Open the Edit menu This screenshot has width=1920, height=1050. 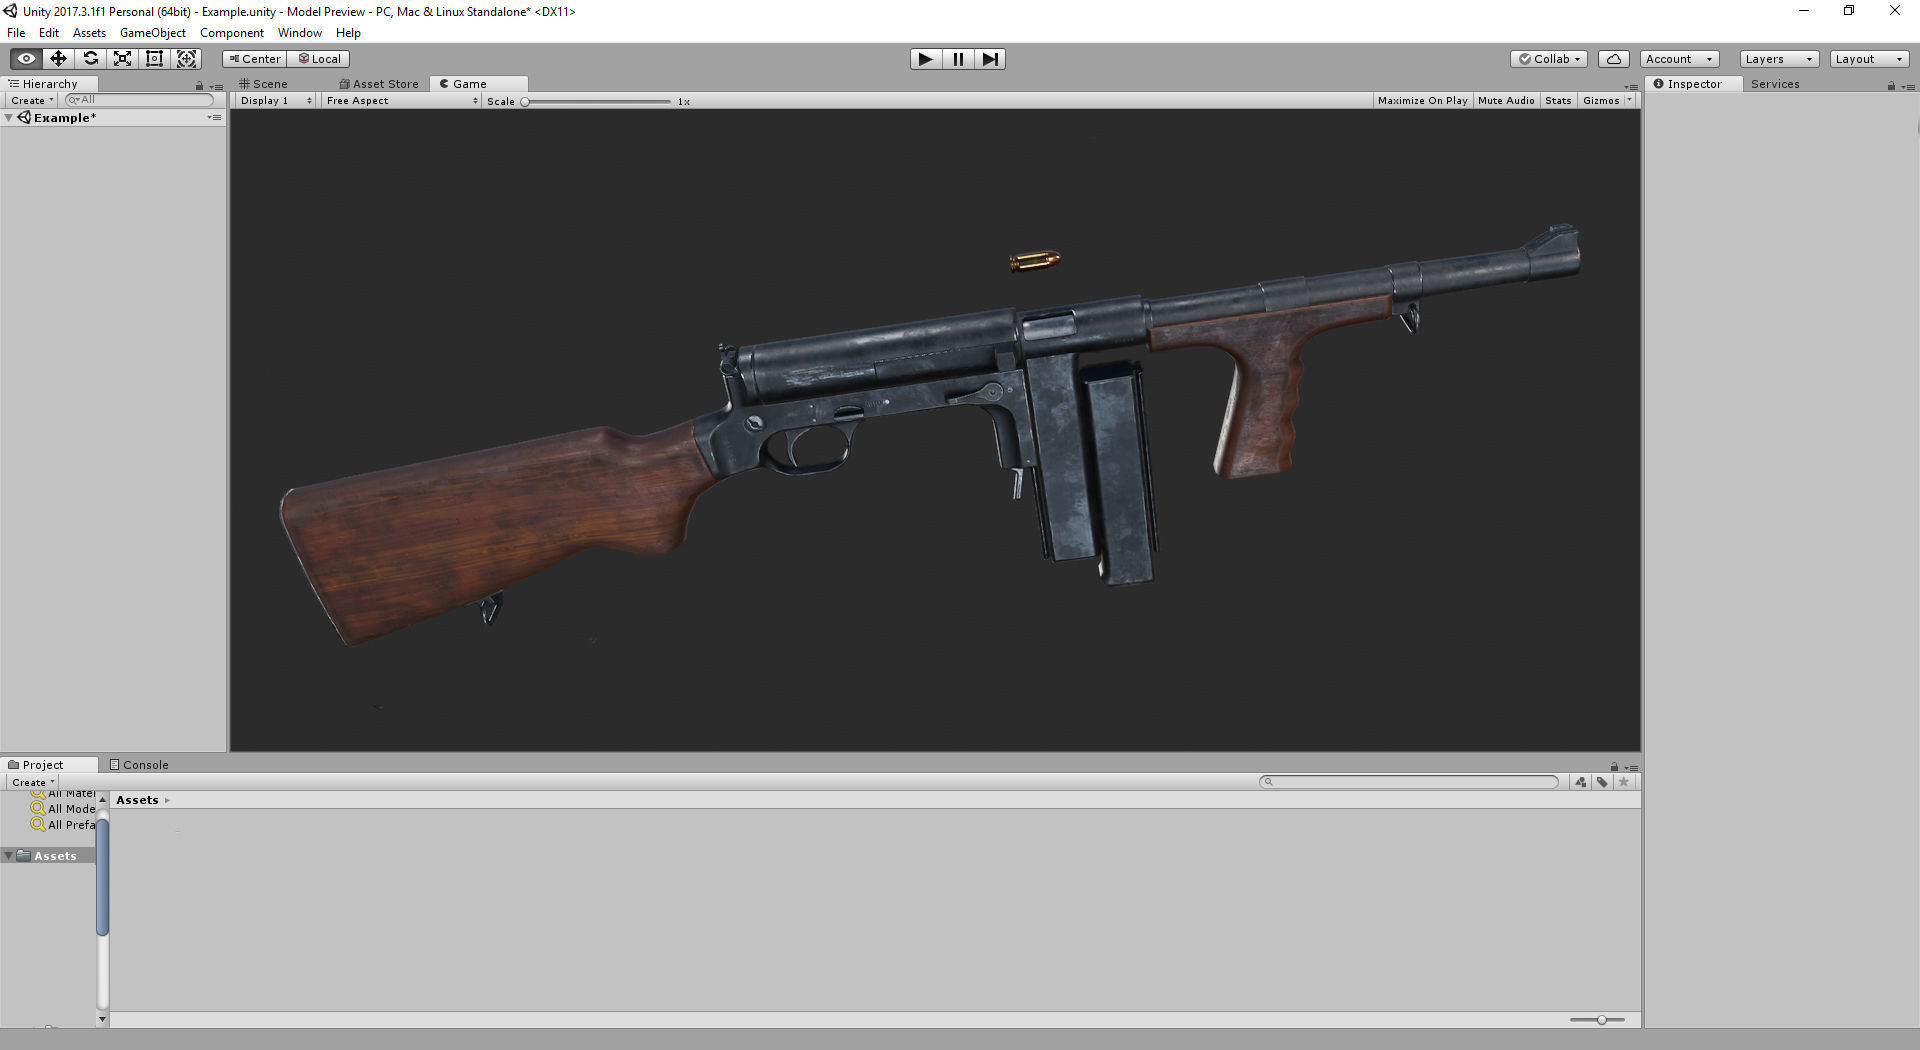[49, 33]
